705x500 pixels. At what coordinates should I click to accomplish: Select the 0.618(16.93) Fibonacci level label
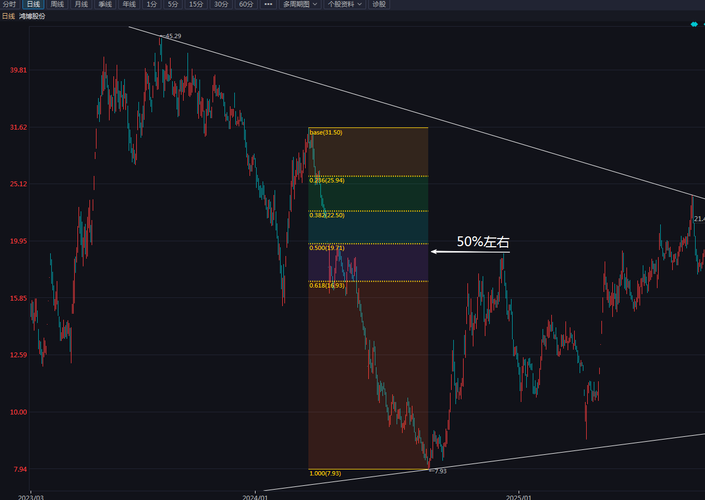327,286
